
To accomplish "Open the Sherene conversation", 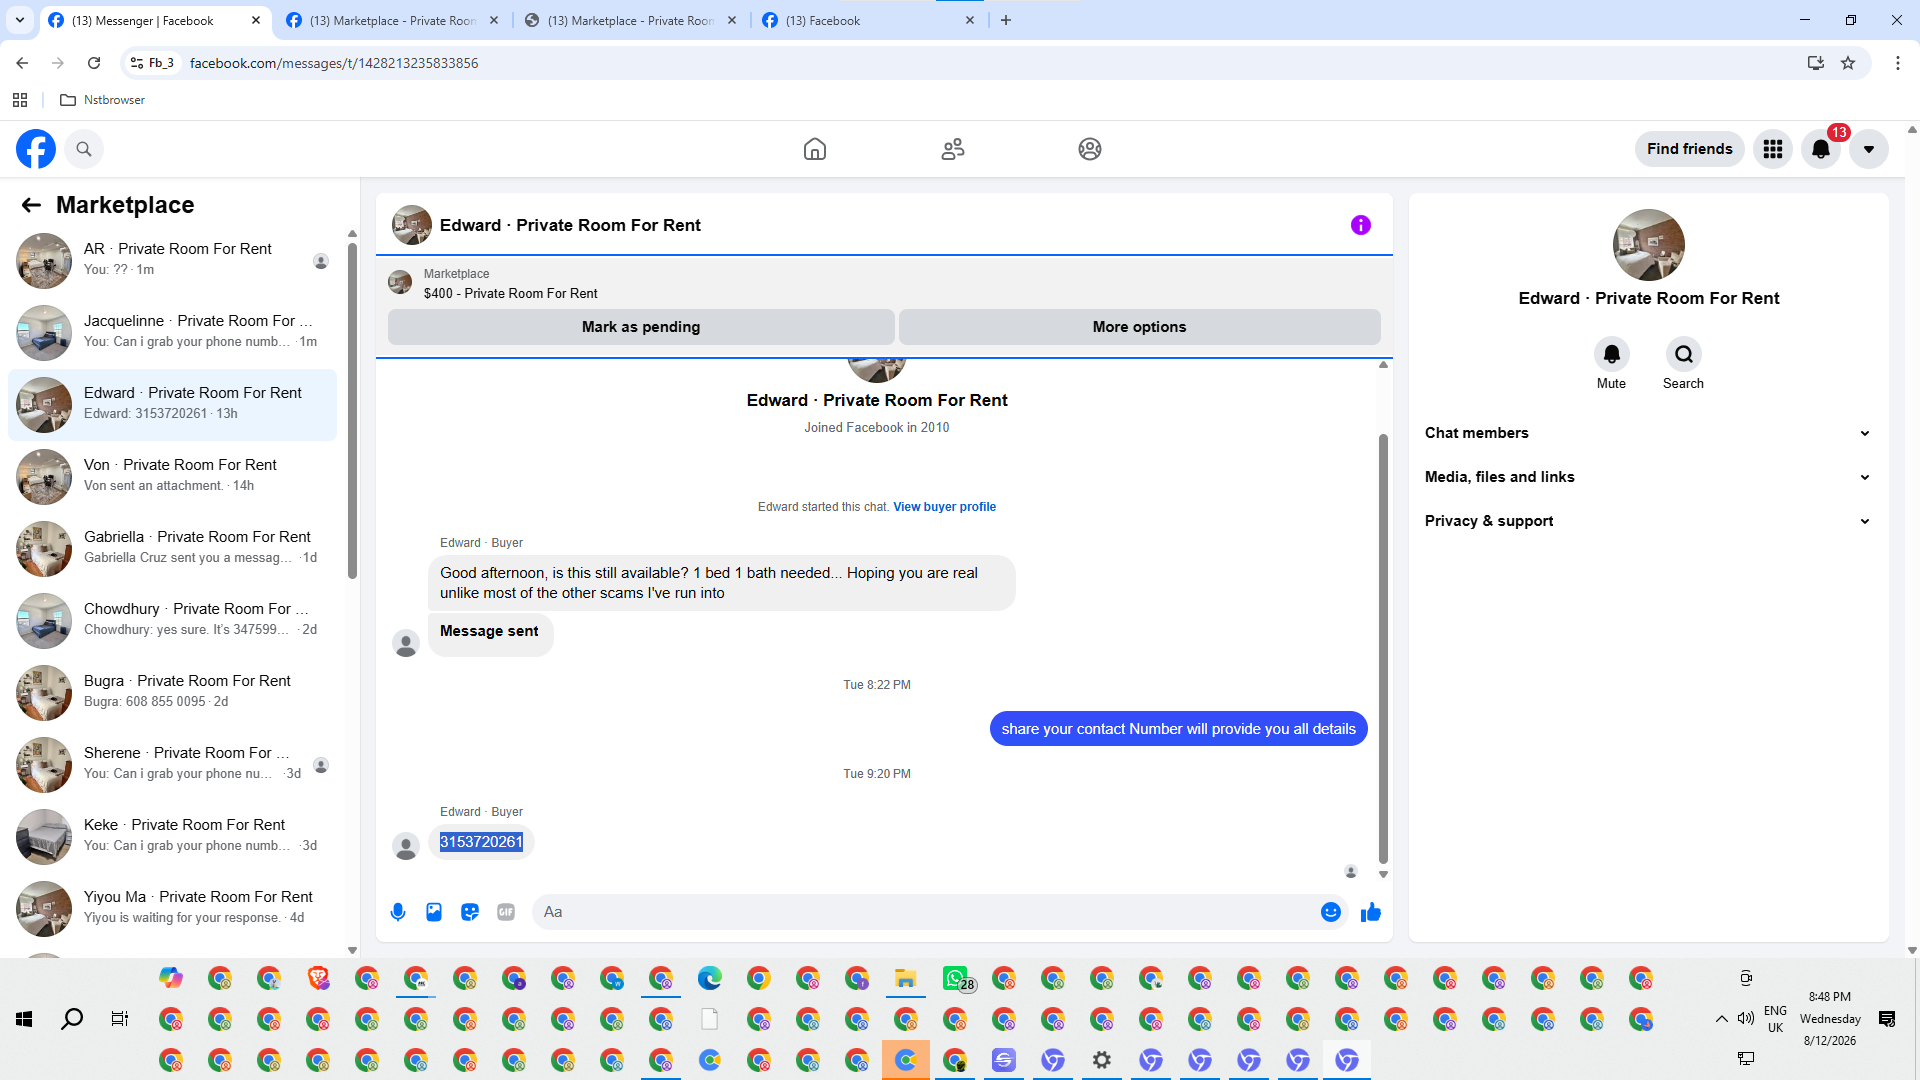I will coord(173,765).
